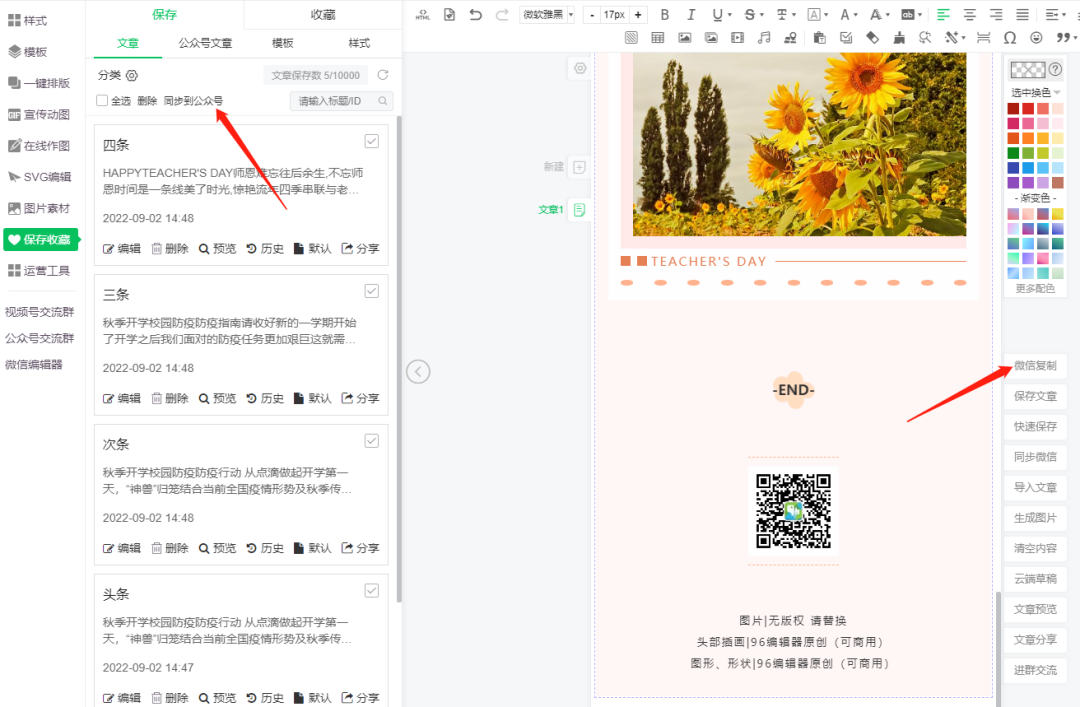Switch to 公众号文章 tab

coord(205,43)
